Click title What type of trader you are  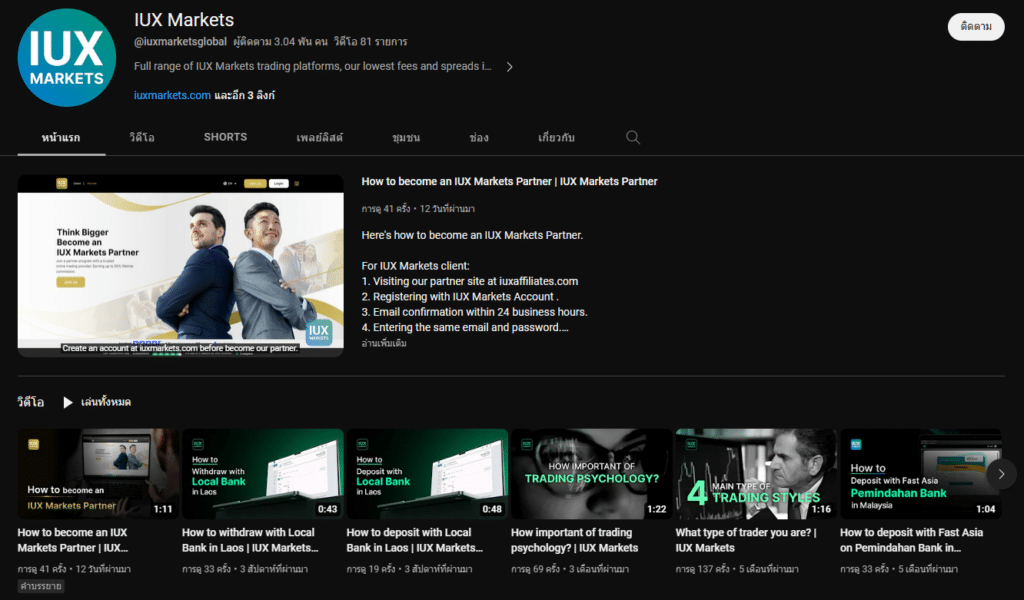pyautogui.click(x=746, y=540)
